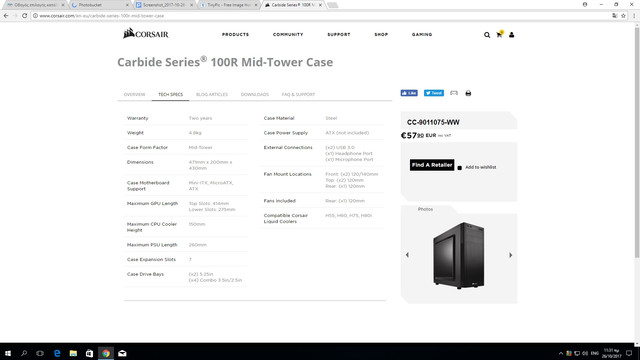
Task: Open the Windows Start menu
Action: [8, 353]
